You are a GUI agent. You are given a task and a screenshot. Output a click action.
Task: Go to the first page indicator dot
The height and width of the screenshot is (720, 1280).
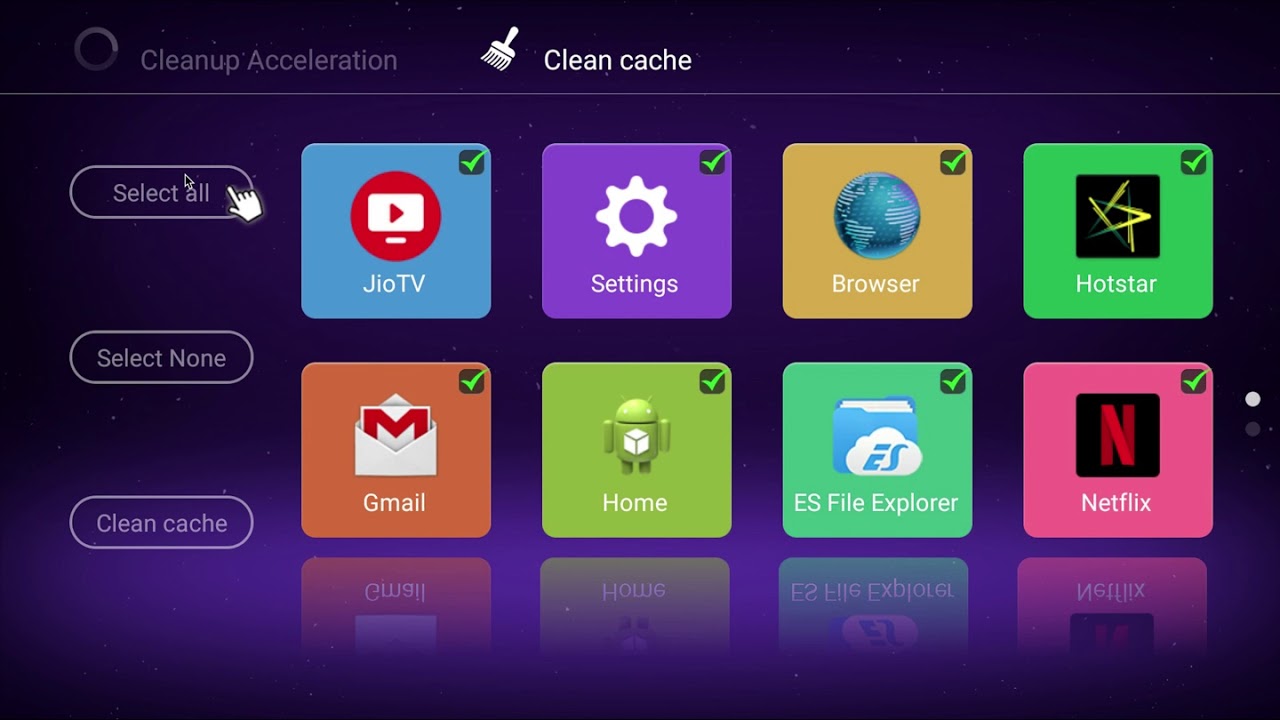(x=1252, y=399)
